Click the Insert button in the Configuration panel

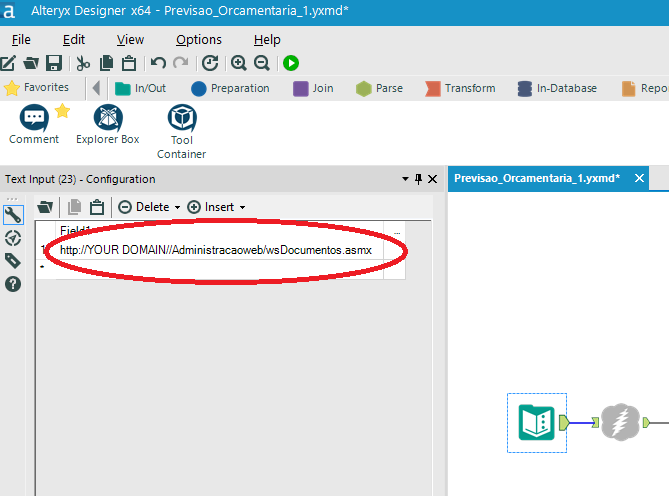tap(211, 207)
